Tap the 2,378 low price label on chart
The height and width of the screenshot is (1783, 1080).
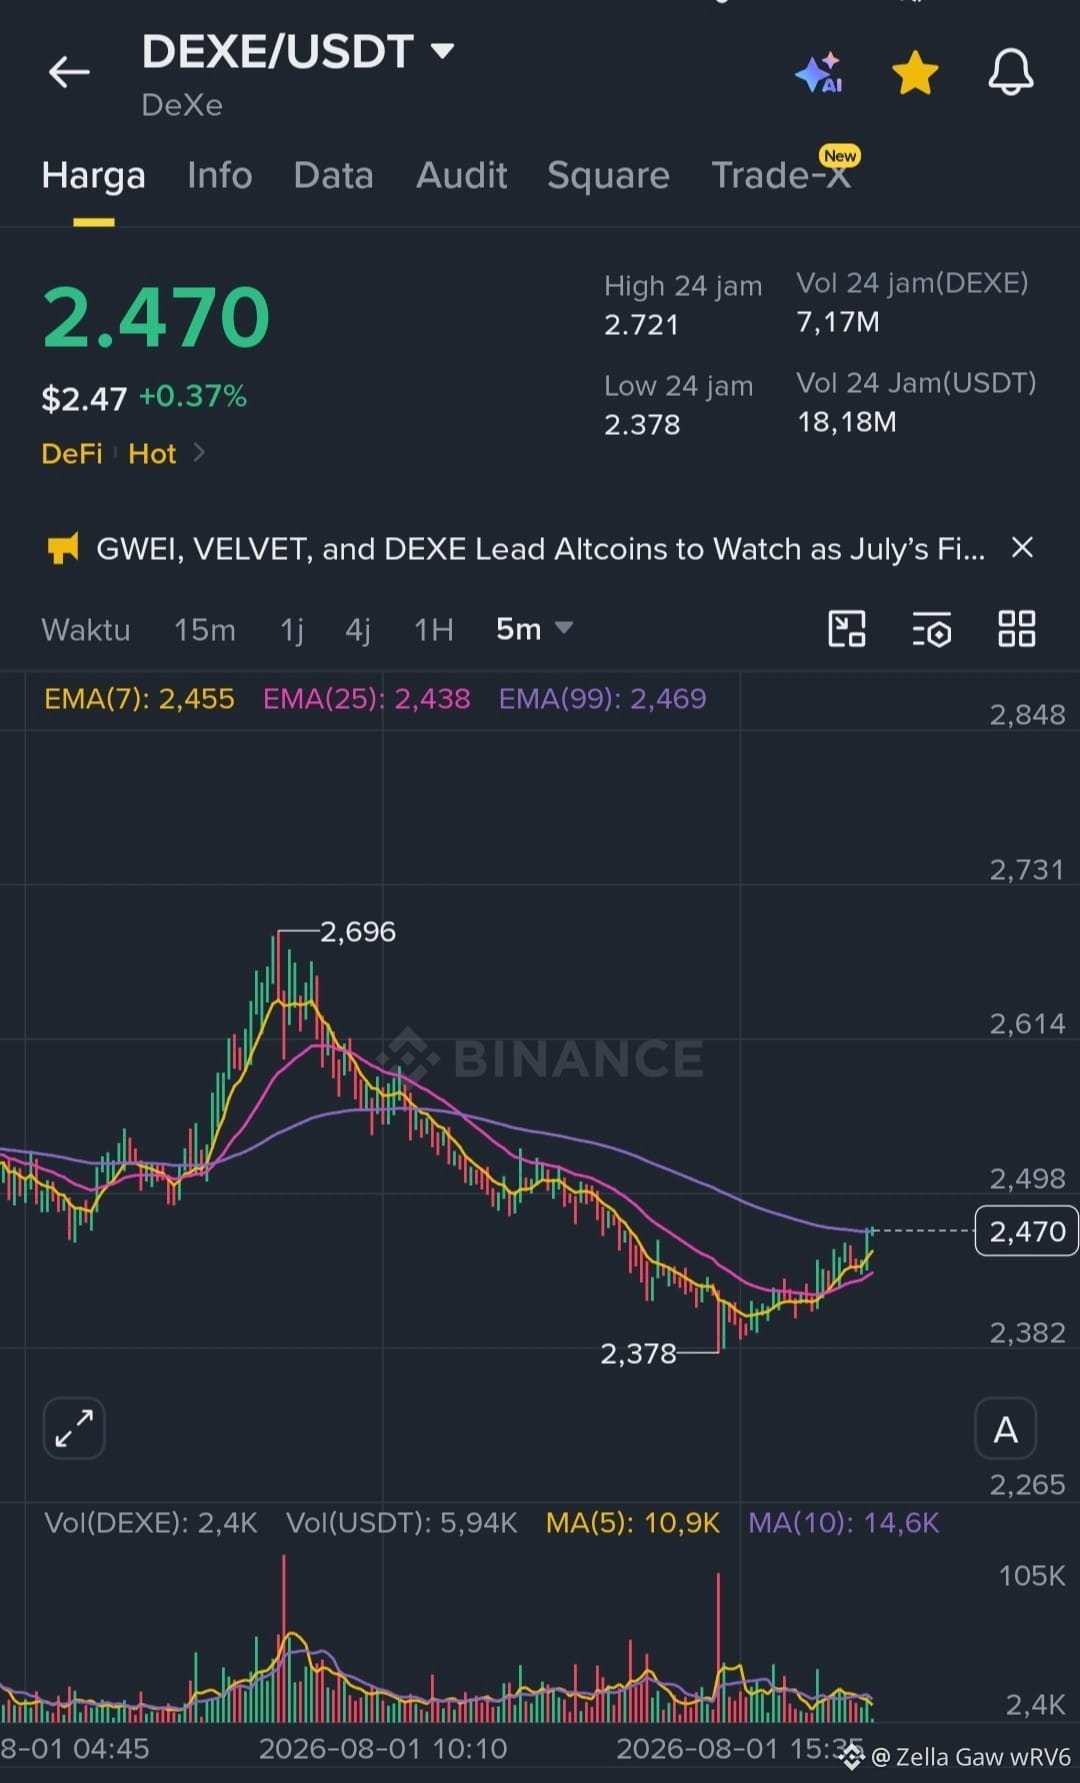point(638,1354)
